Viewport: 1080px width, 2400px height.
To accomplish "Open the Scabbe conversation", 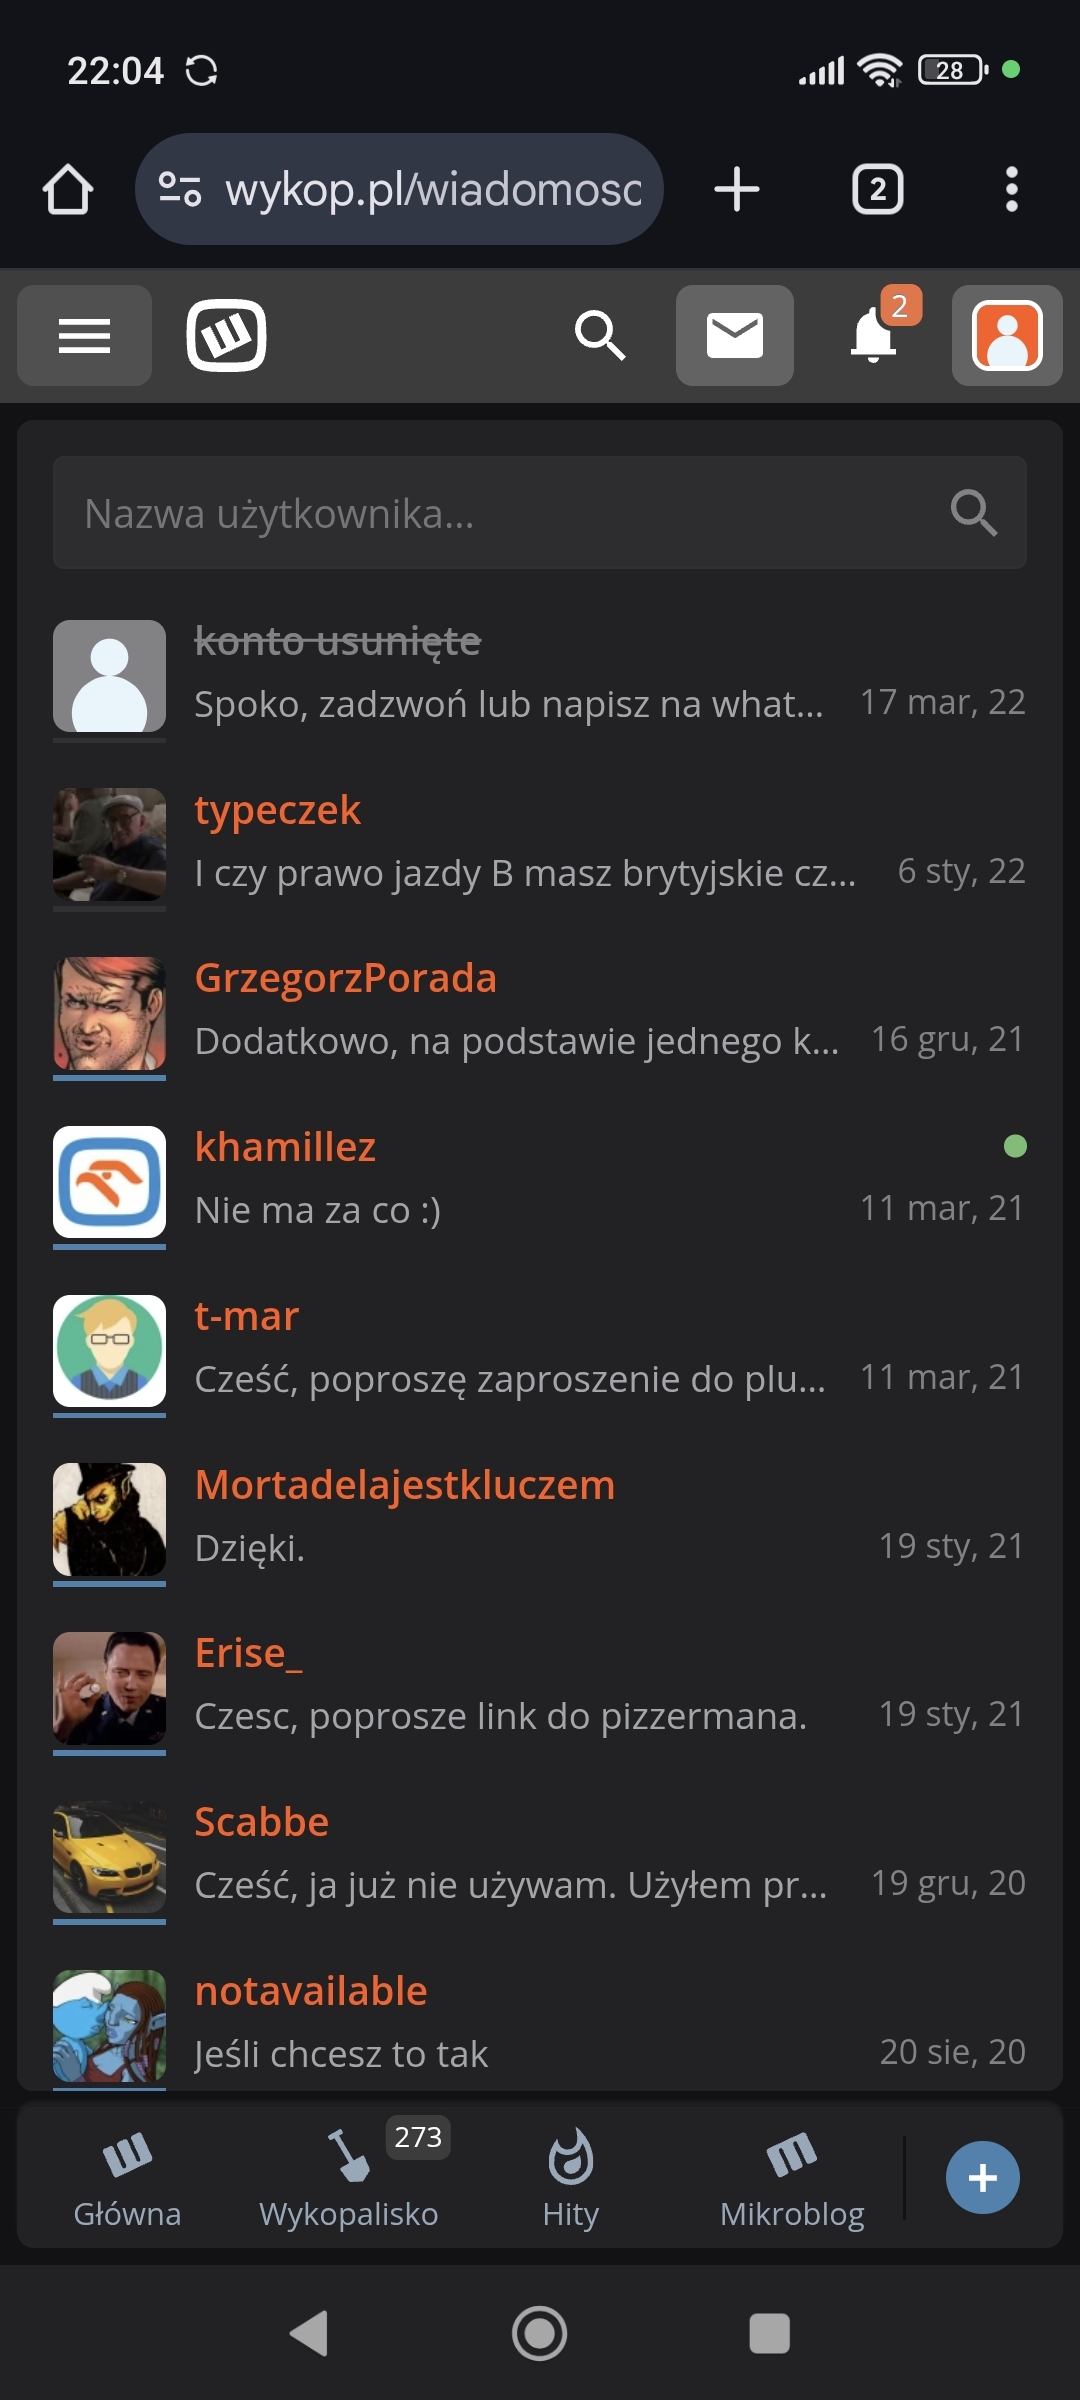I will click(x=540, y=1856).
